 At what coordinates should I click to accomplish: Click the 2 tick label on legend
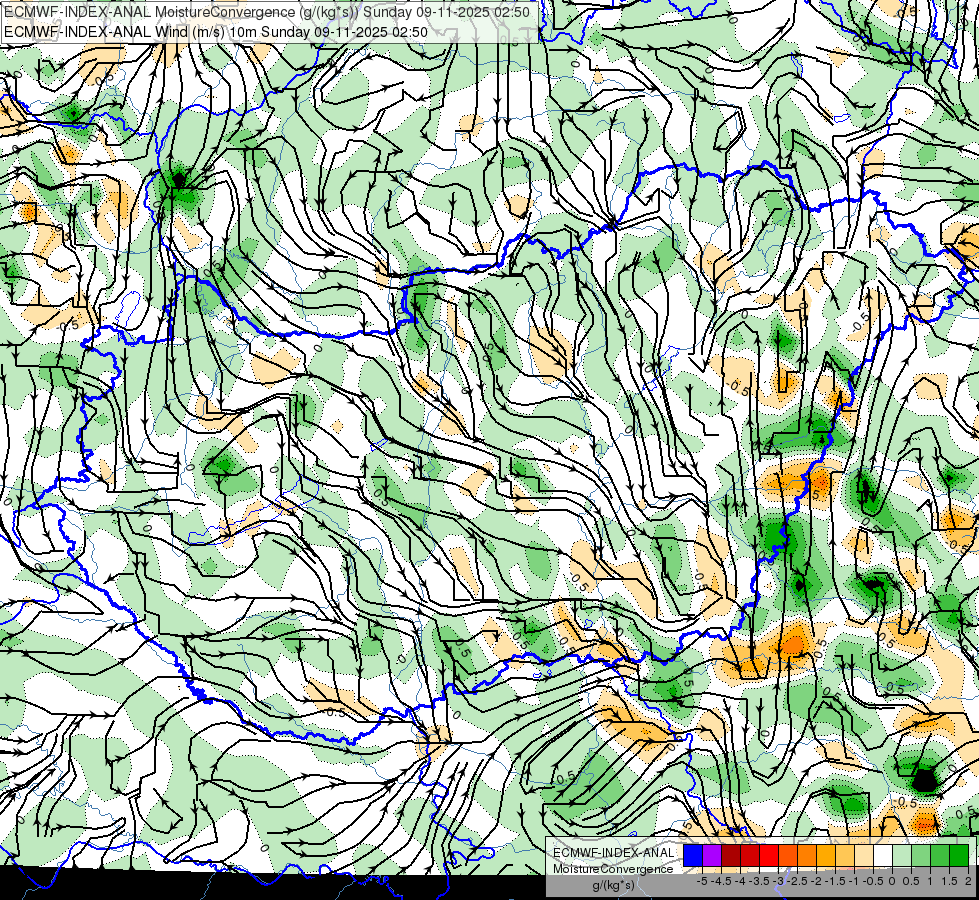(x=968, y=881)
